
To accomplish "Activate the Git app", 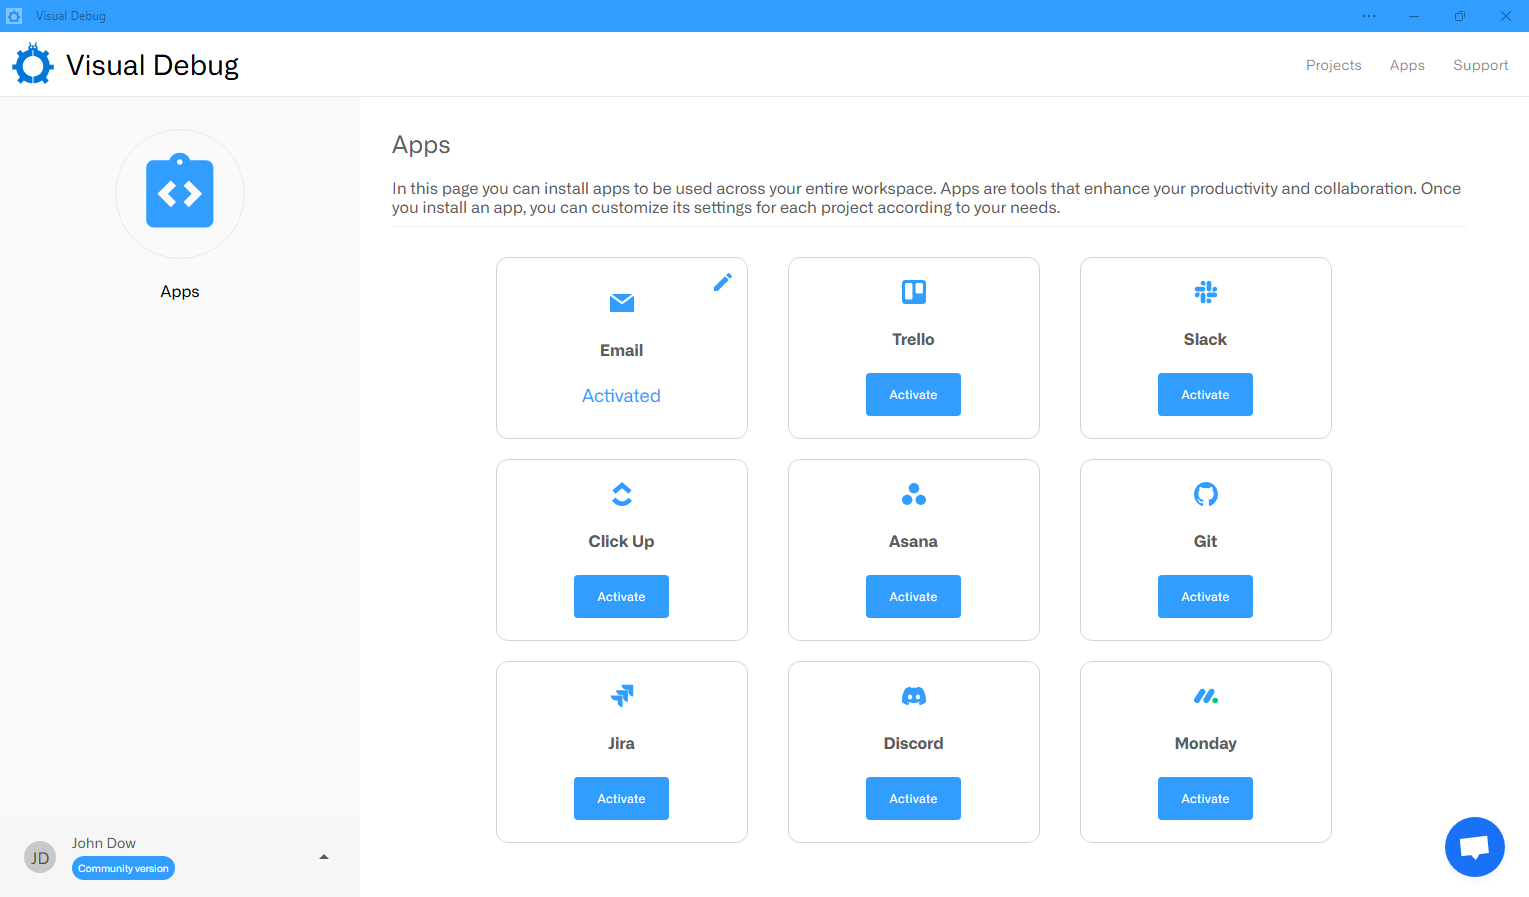I will pos(1205,596).
